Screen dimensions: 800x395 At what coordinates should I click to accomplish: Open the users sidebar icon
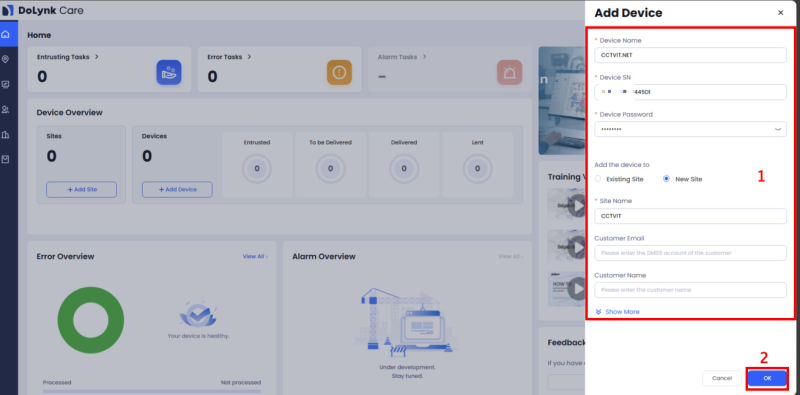[x=6, y=109]
